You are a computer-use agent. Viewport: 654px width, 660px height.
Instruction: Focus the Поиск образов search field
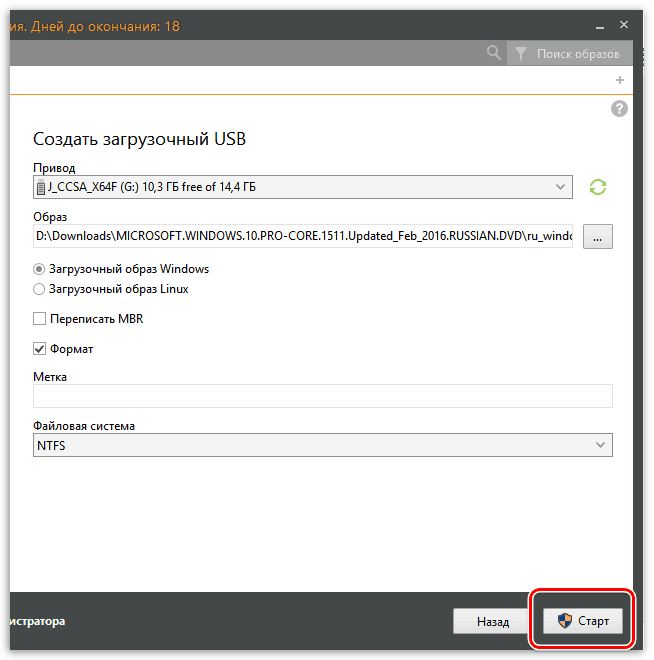[x=578, y=53]
